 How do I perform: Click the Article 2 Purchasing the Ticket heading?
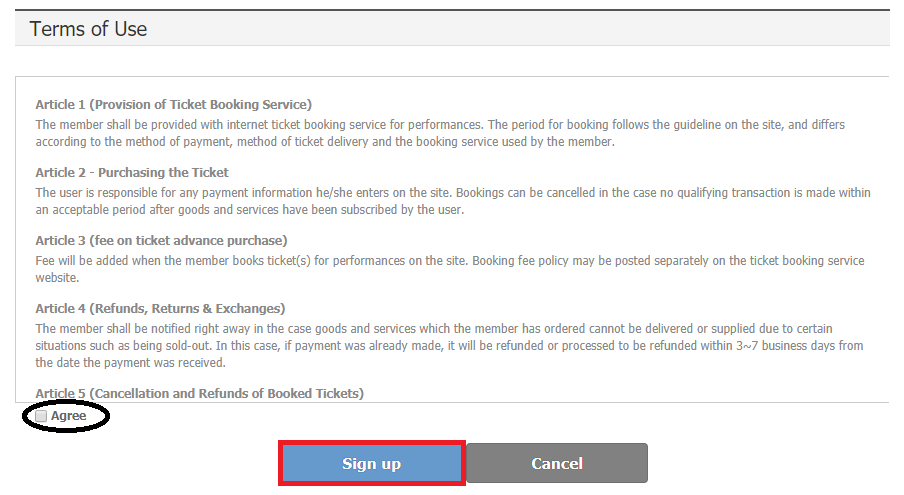coord(132,172)
